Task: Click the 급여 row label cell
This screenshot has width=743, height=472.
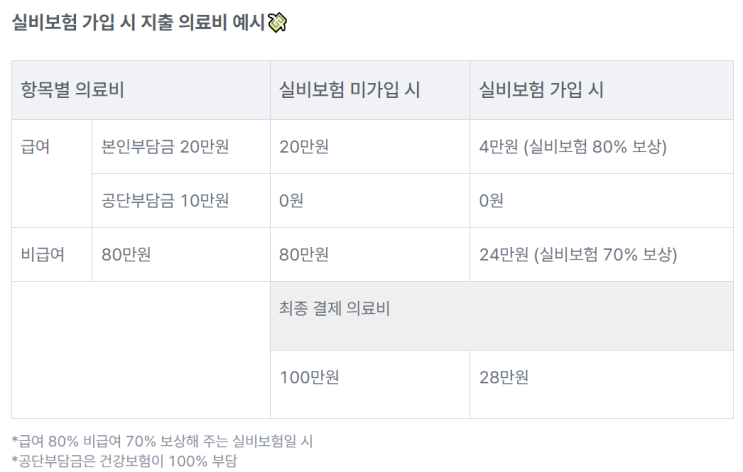Action: coord(52,173)
